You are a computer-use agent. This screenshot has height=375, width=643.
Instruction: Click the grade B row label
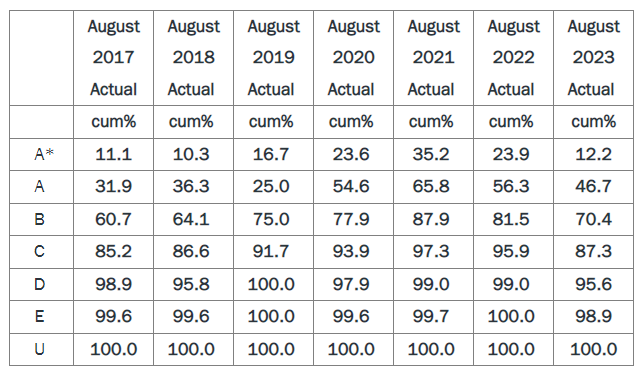[39, 219]
